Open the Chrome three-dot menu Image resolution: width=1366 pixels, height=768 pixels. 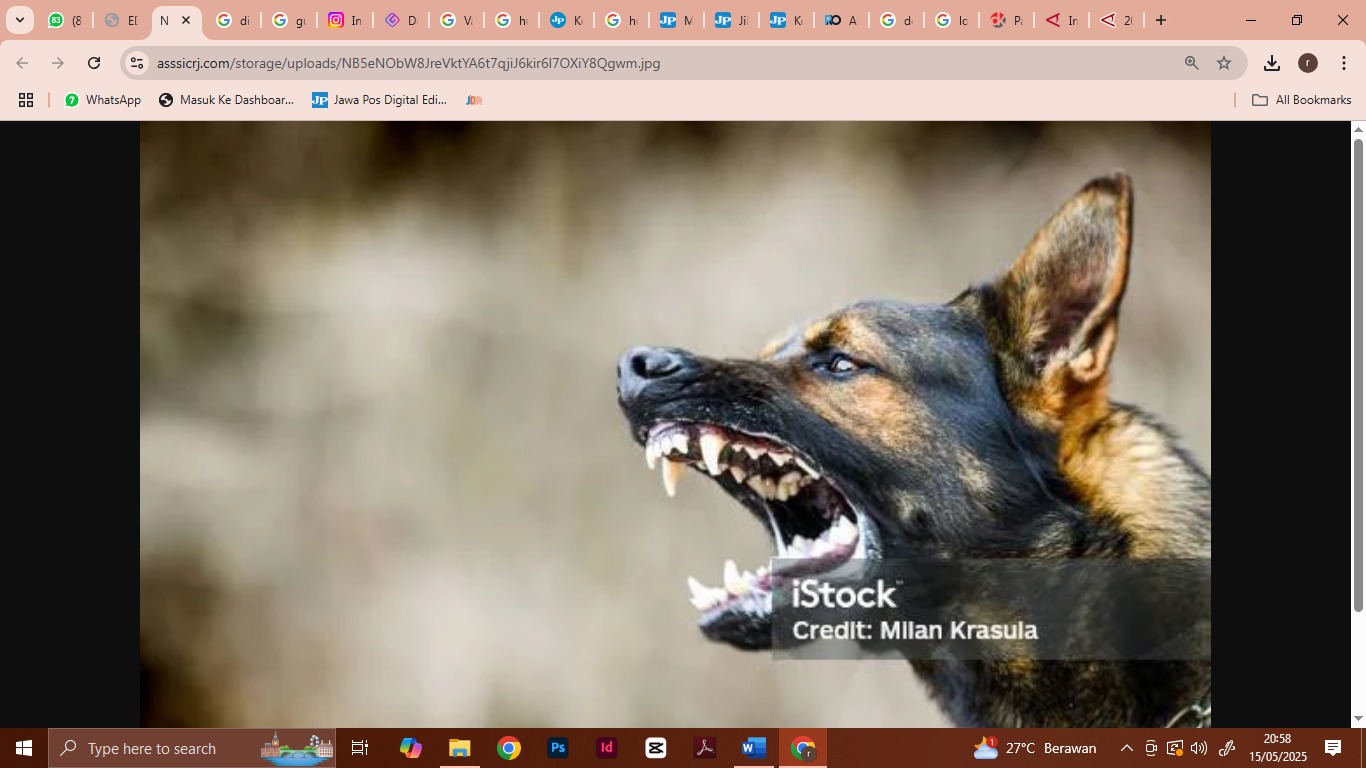coord(1344,63)
